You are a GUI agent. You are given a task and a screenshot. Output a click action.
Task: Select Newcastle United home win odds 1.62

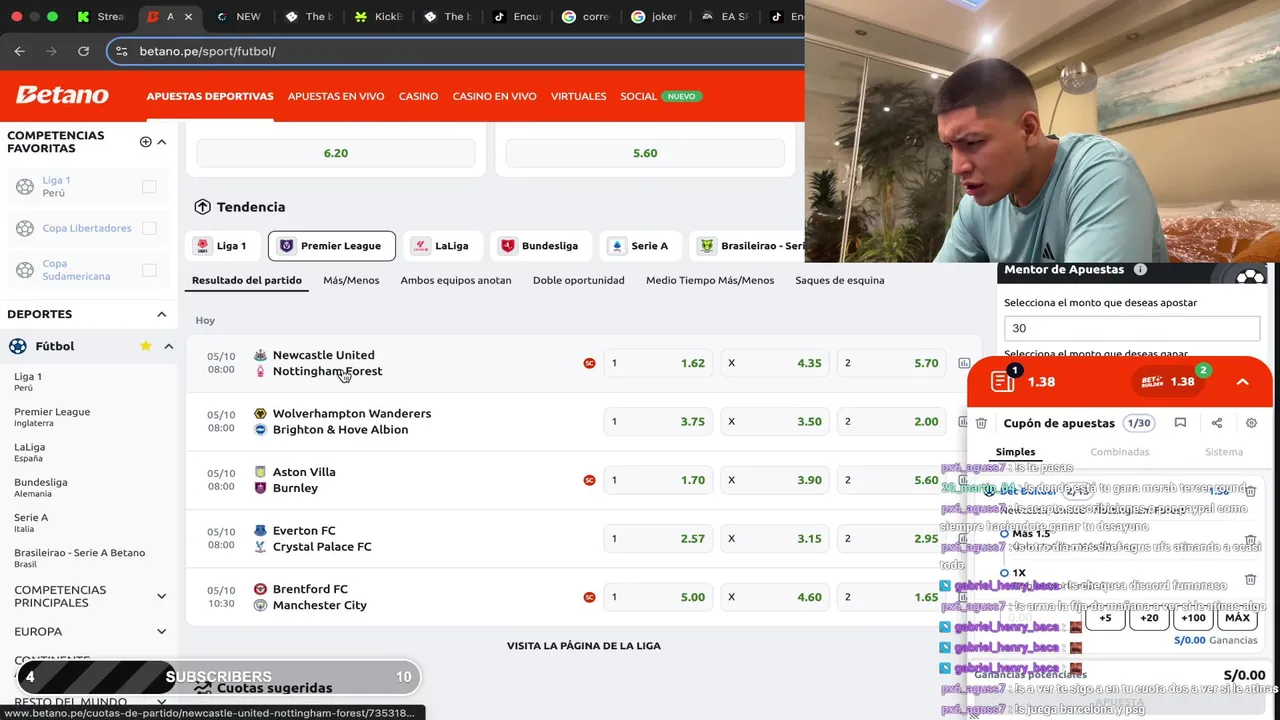[x=660, y=363]
